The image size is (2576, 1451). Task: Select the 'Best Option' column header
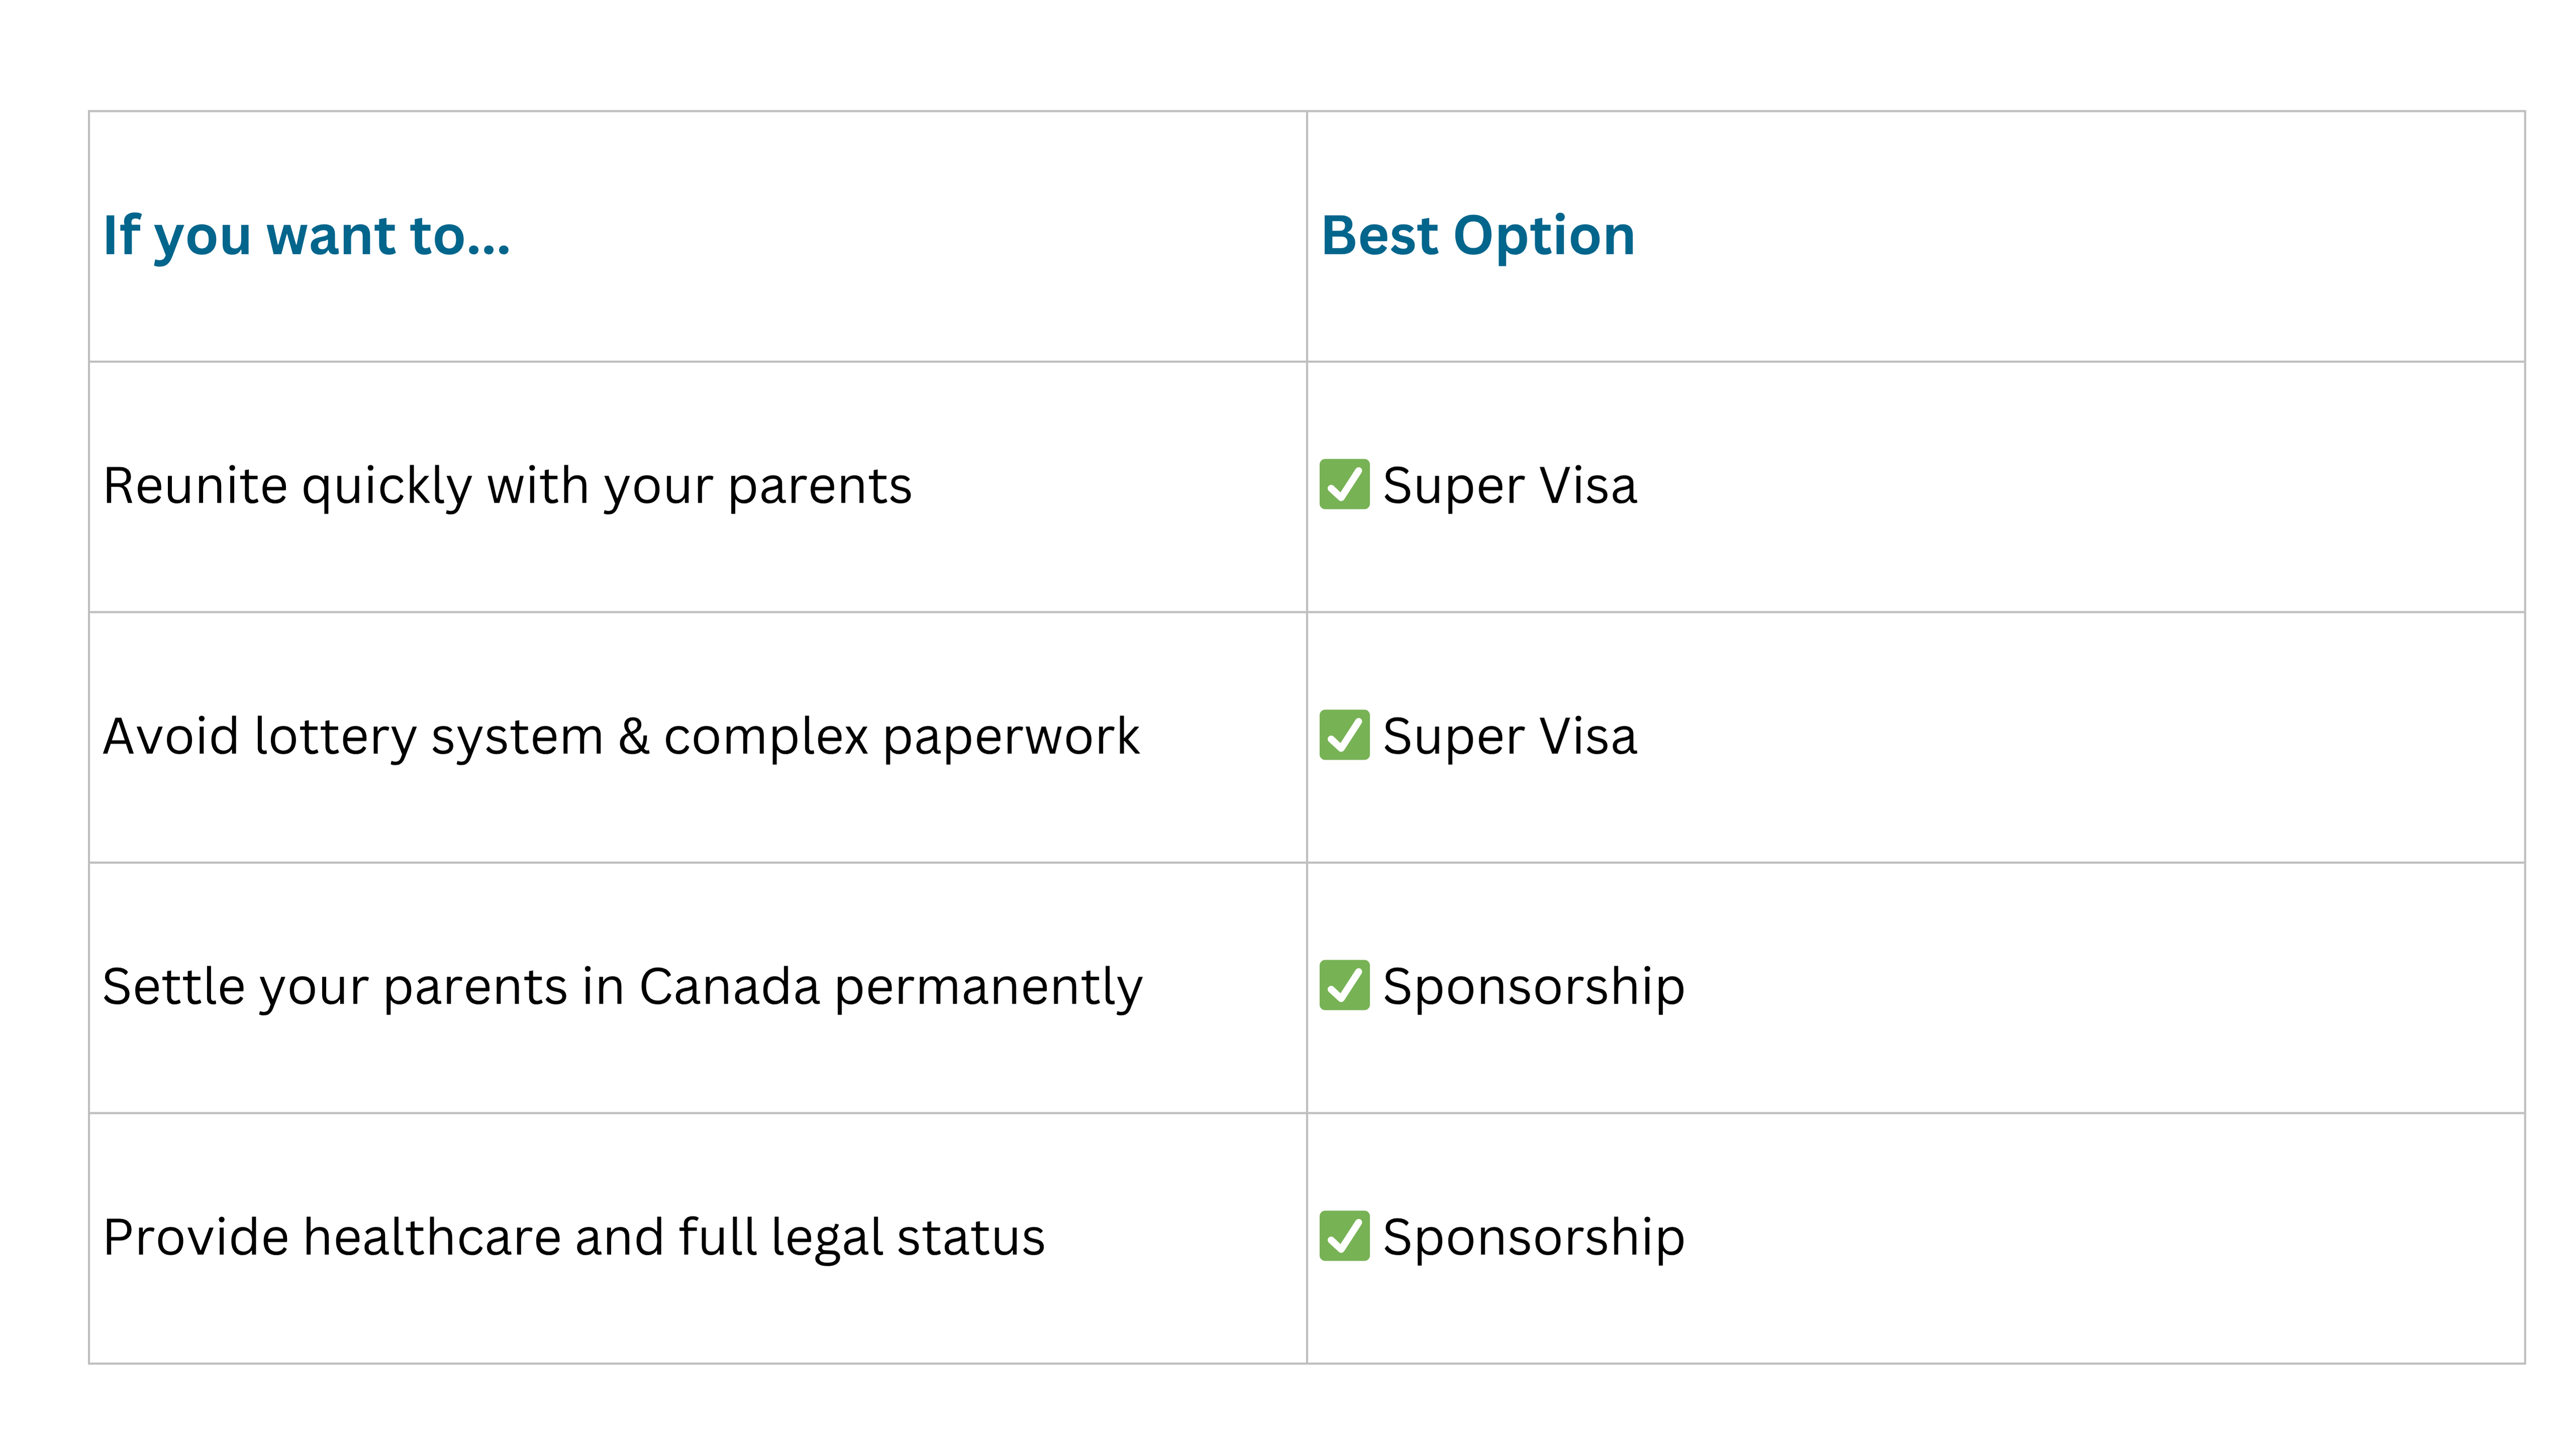click(x=1478, y=237)
